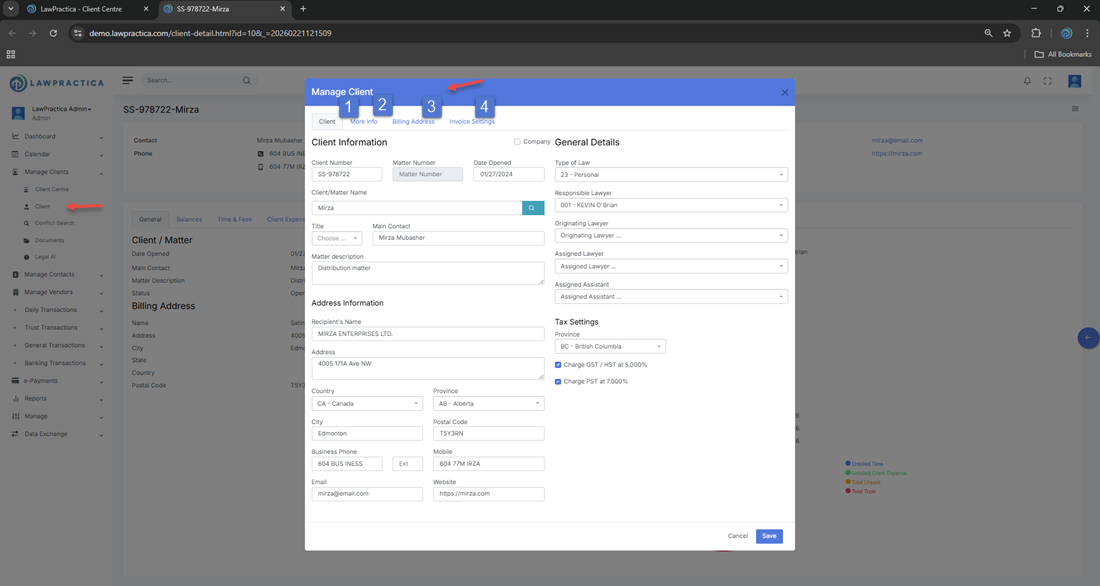The image size is (1100, 586).
Task: Switch to the Billing Address tab
Action: pos(413,122)
